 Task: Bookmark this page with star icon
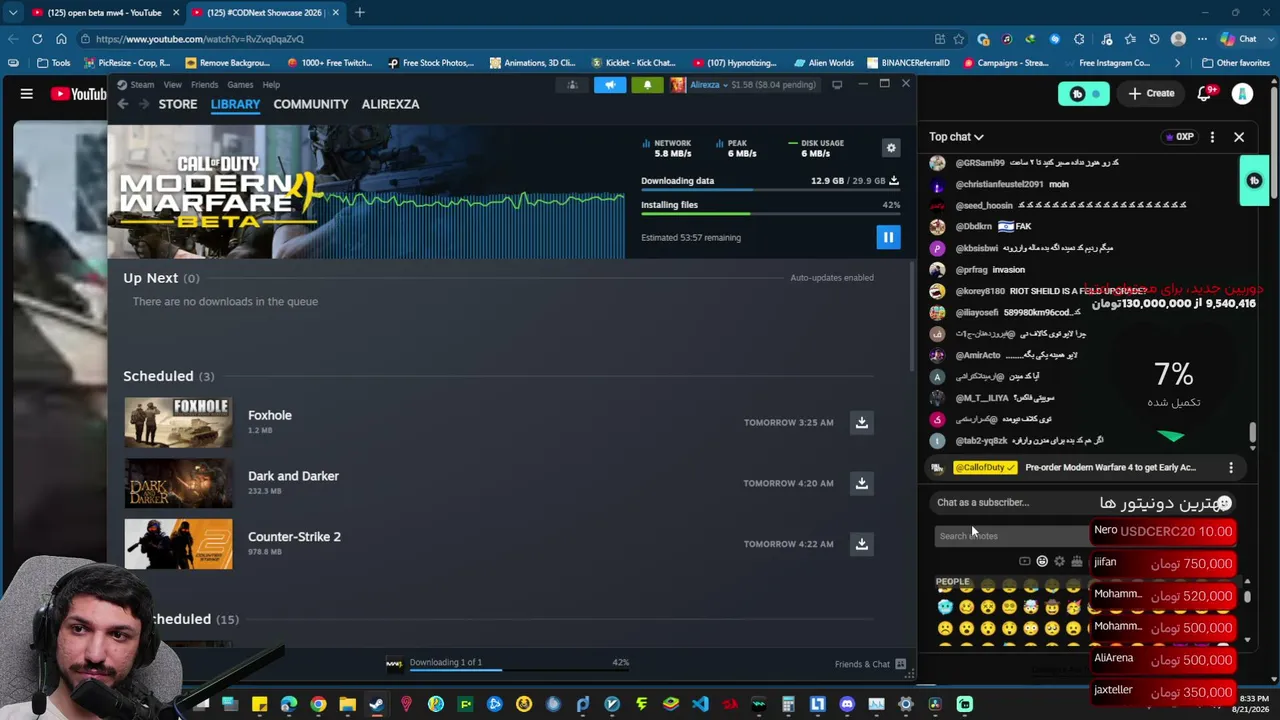click(x=959, y=39)
